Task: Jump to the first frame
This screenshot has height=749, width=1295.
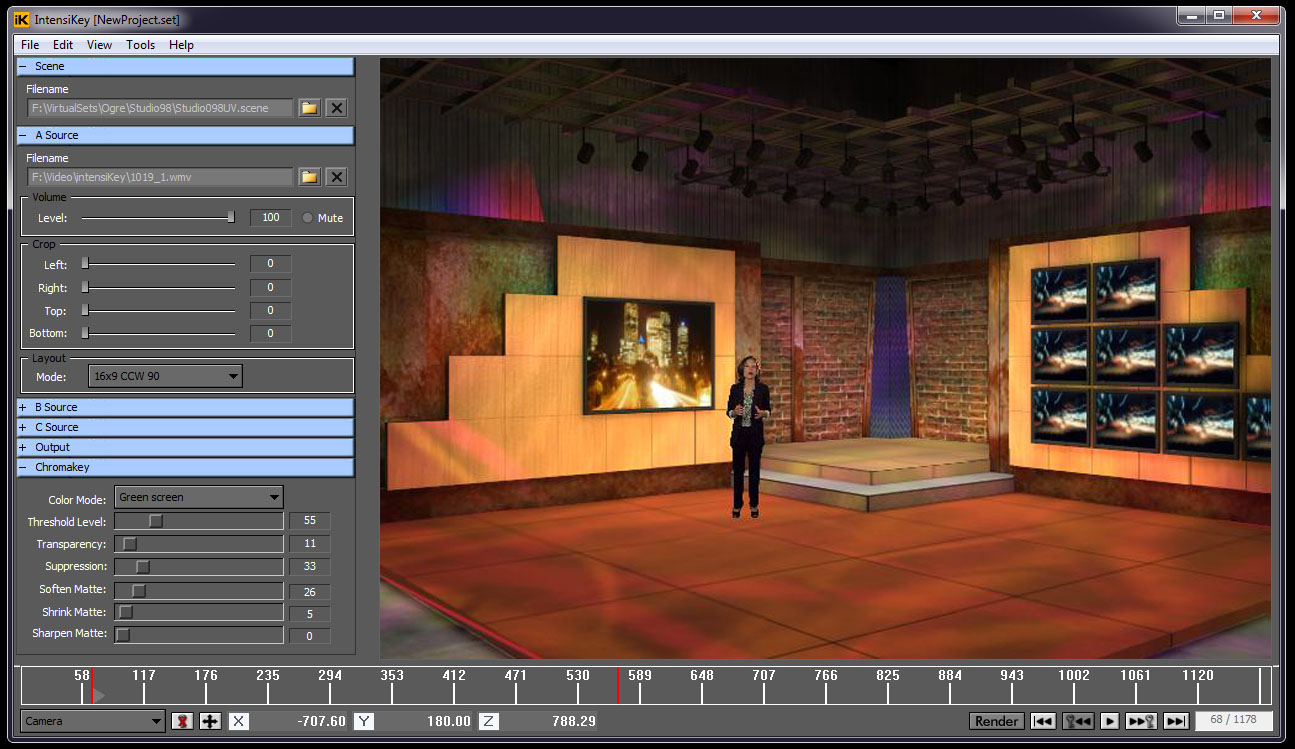Action: pos(1043,721)
